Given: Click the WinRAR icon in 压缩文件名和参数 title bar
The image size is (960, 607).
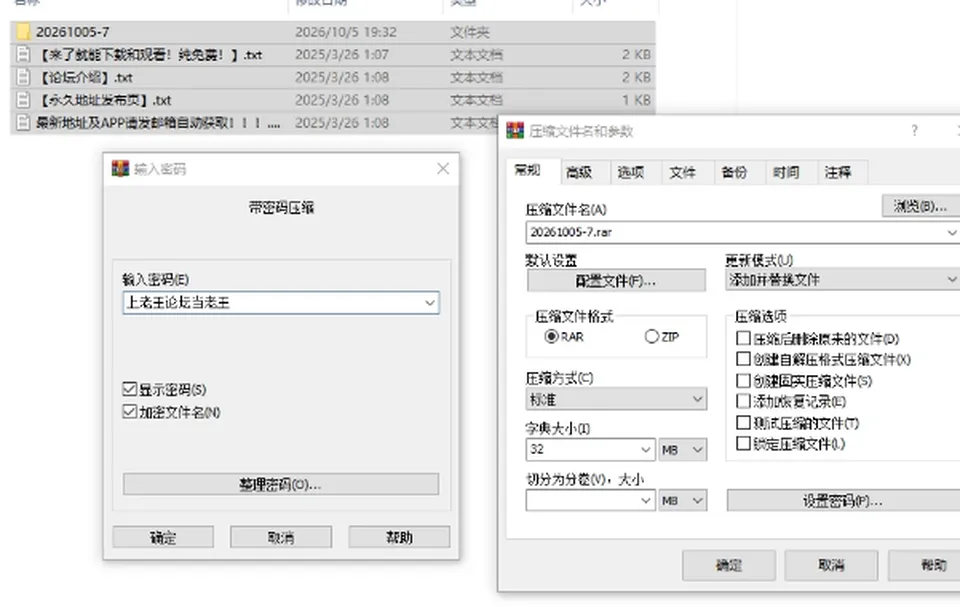Looking at the screenshot, I should pos(516,130).
